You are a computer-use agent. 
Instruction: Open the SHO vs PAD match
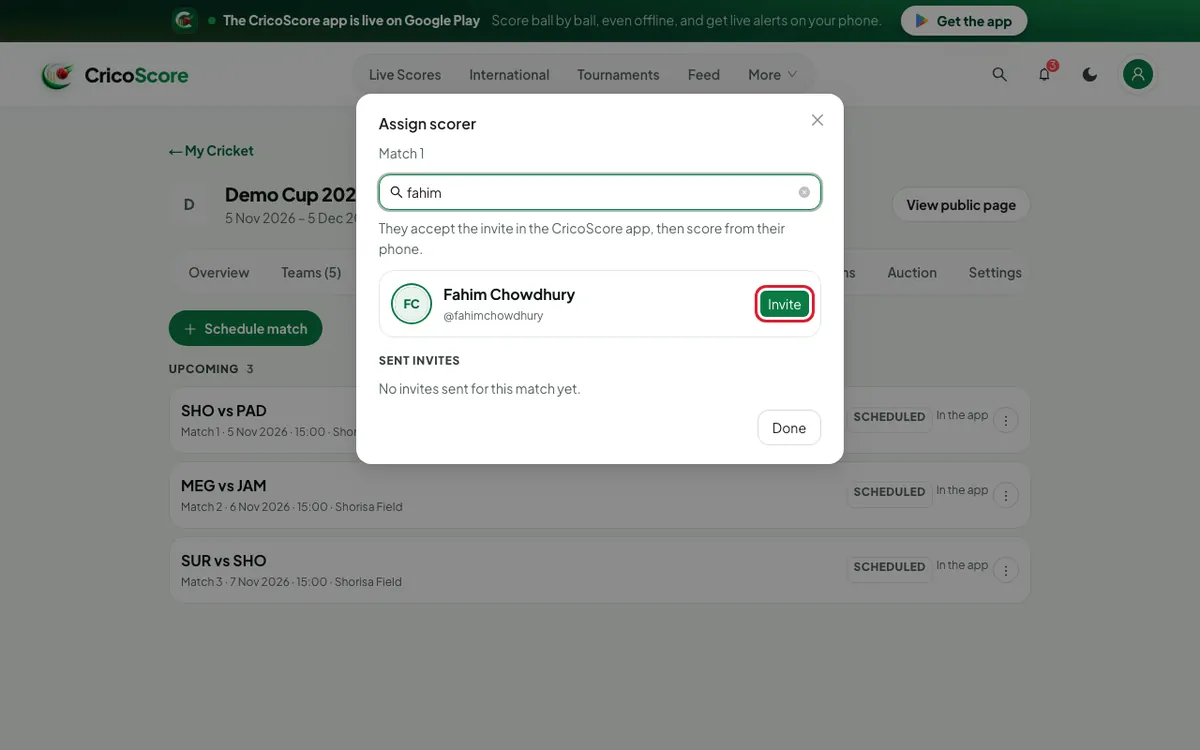click(224, 411)
